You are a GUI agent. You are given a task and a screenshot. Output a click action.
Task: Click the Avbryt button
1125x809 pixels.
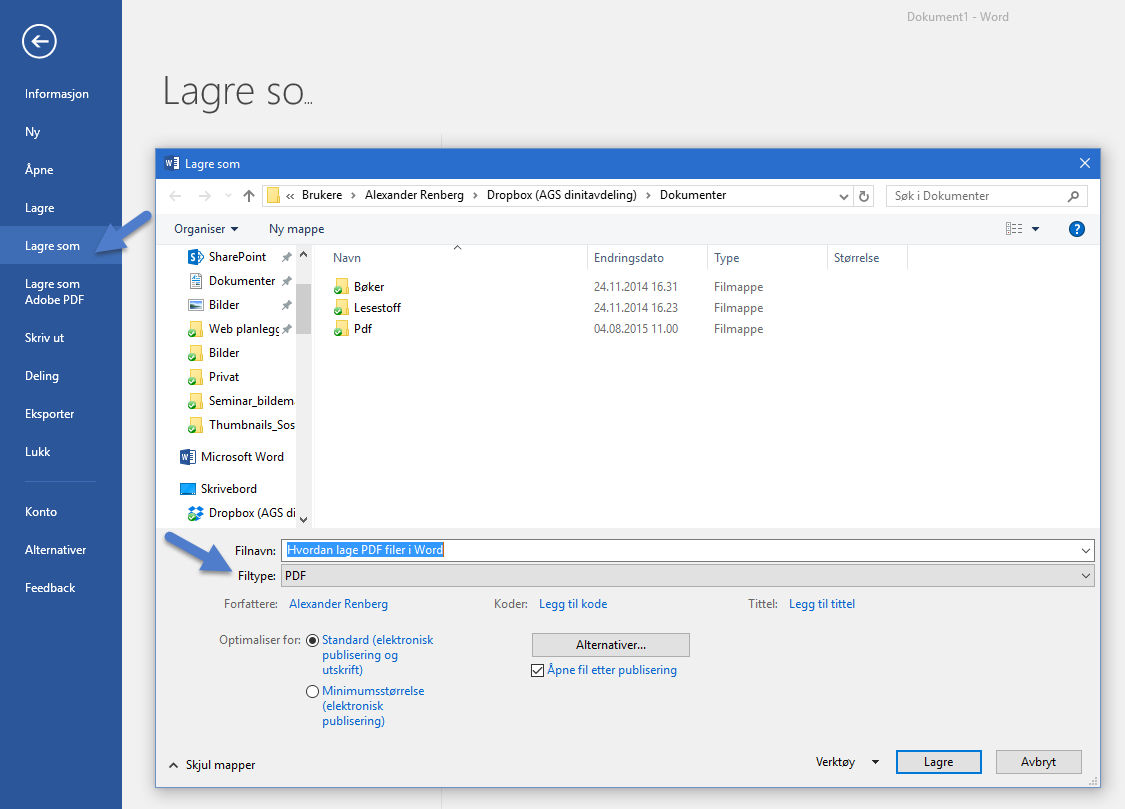pyautogui.click(x=1038, y=762)
